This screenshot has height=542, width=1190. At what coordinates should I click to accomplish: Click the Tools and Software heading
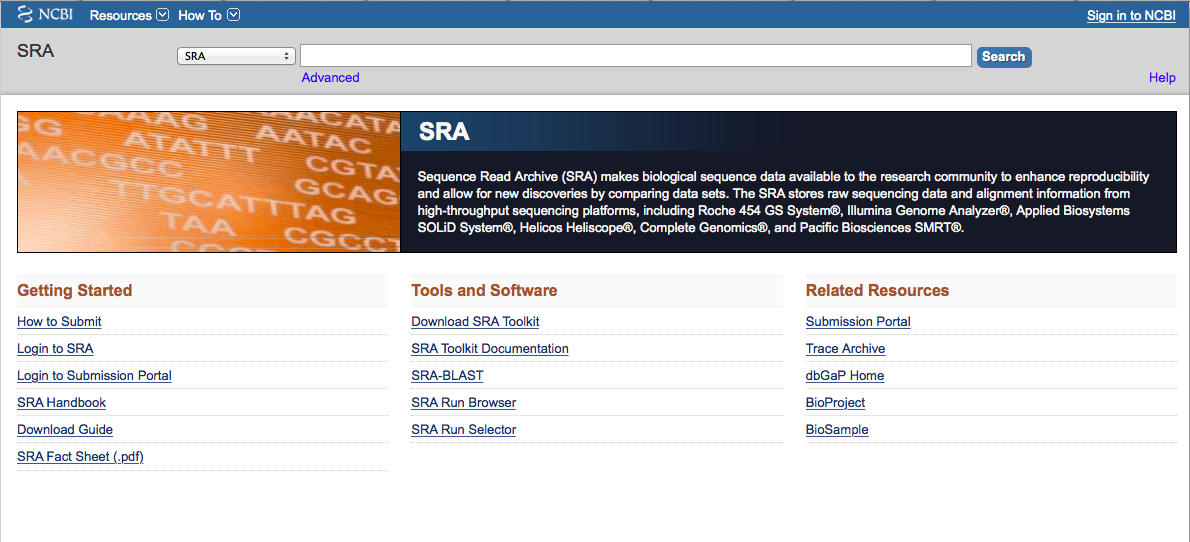(x=484, y=291)
